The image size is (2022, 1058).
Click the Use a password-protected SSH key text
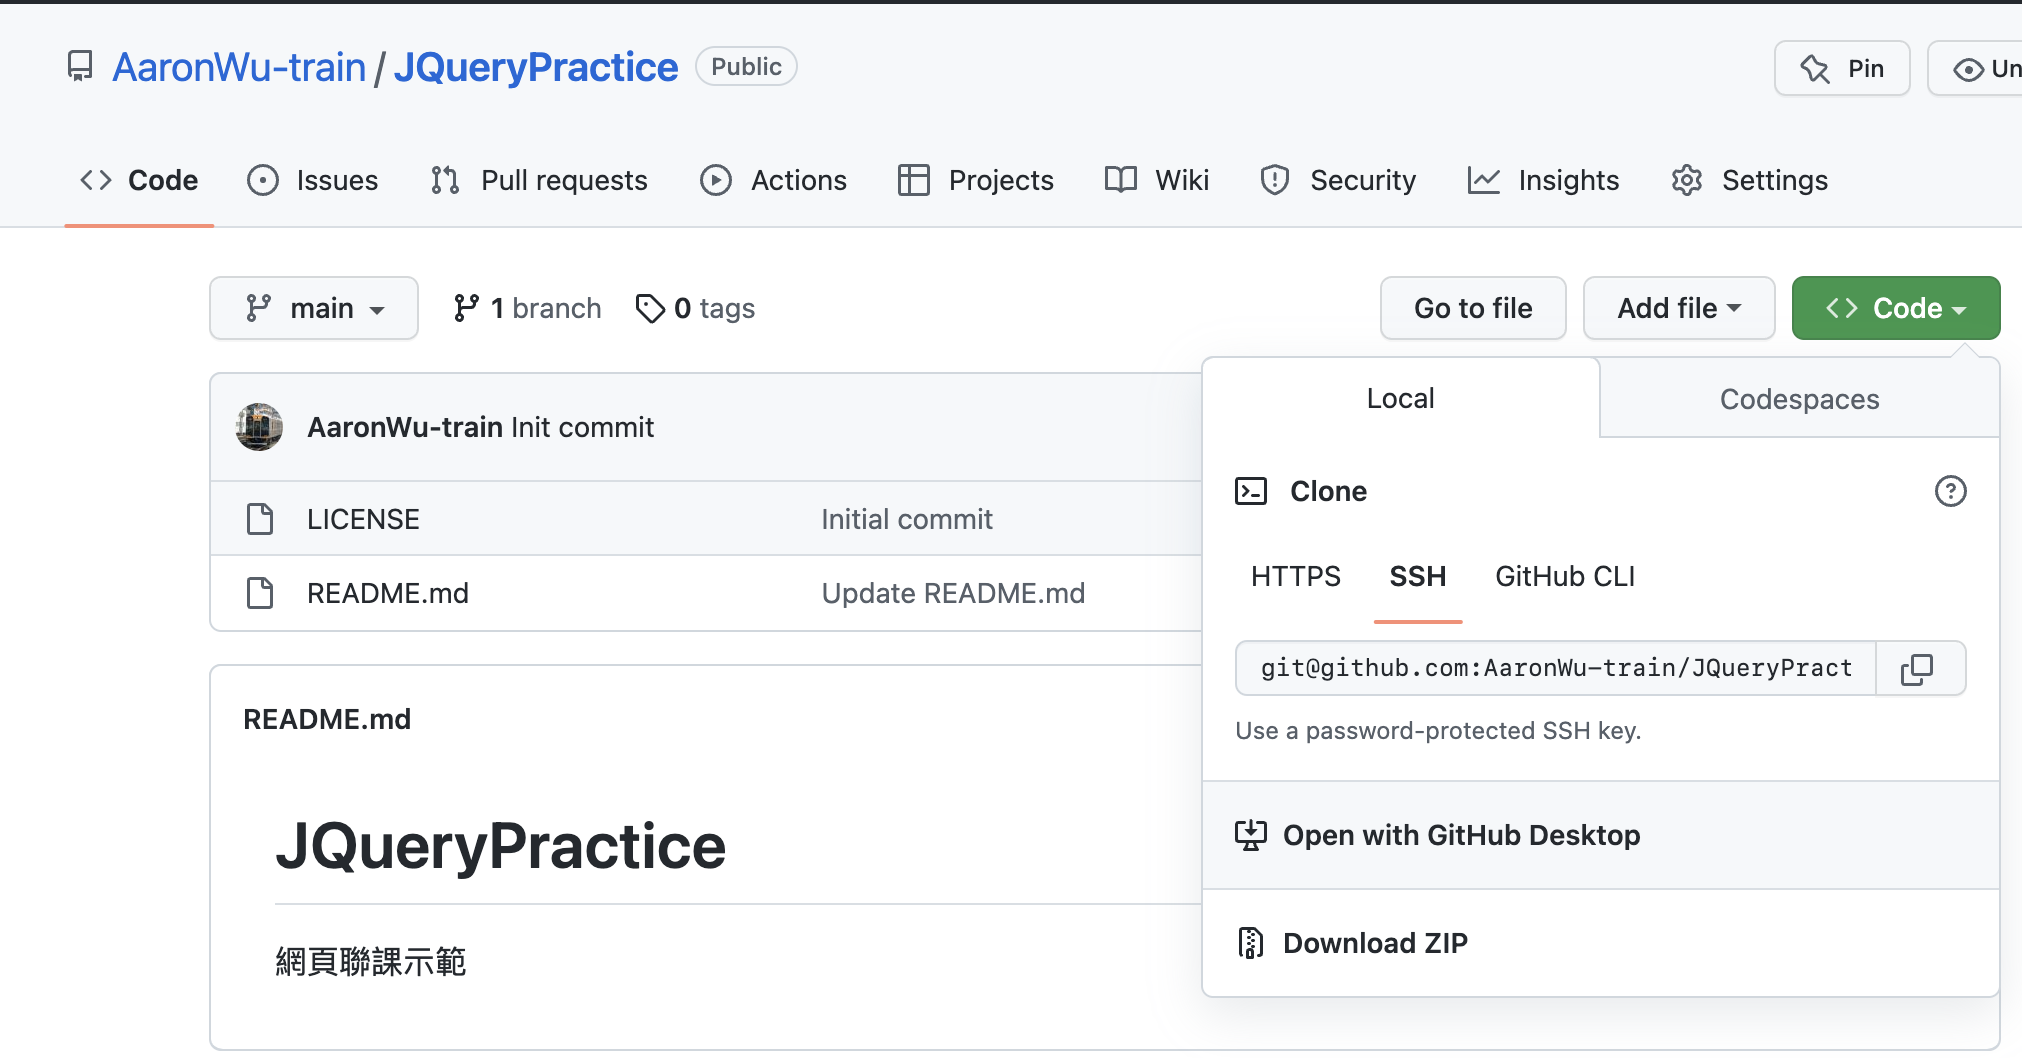click(x=1438, y=731)
